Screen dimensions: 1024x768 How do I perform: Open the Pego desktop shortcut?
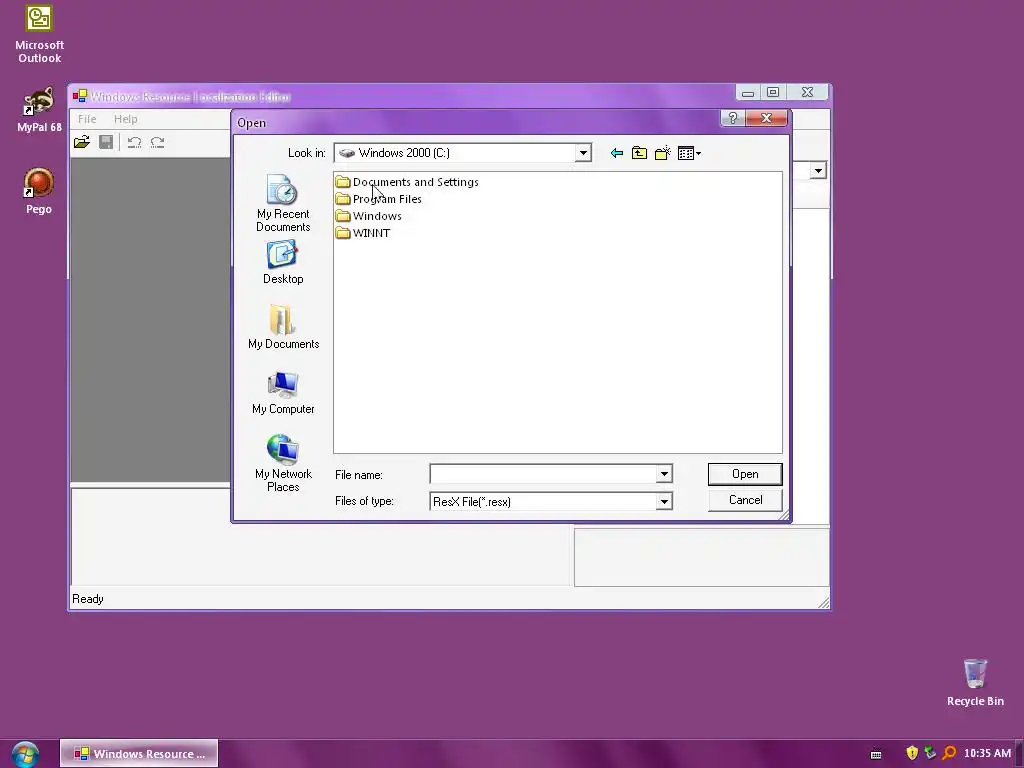[39, 191]
